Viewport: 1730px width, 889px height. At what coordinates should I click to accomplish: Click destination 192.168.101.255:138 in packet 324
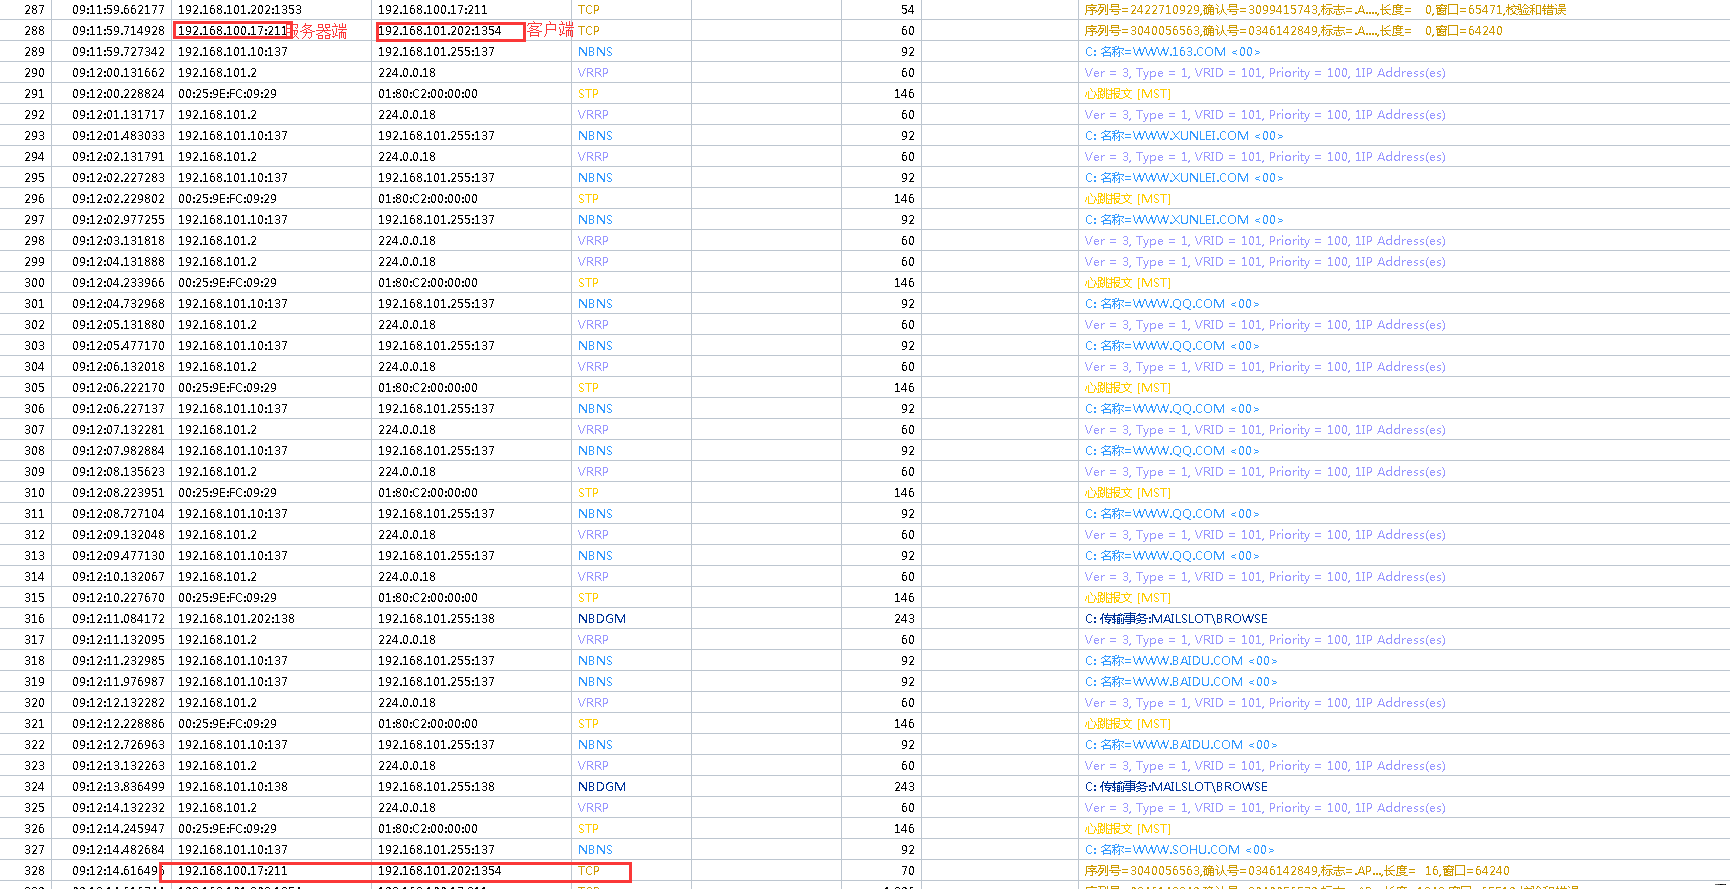coord(436,787)
